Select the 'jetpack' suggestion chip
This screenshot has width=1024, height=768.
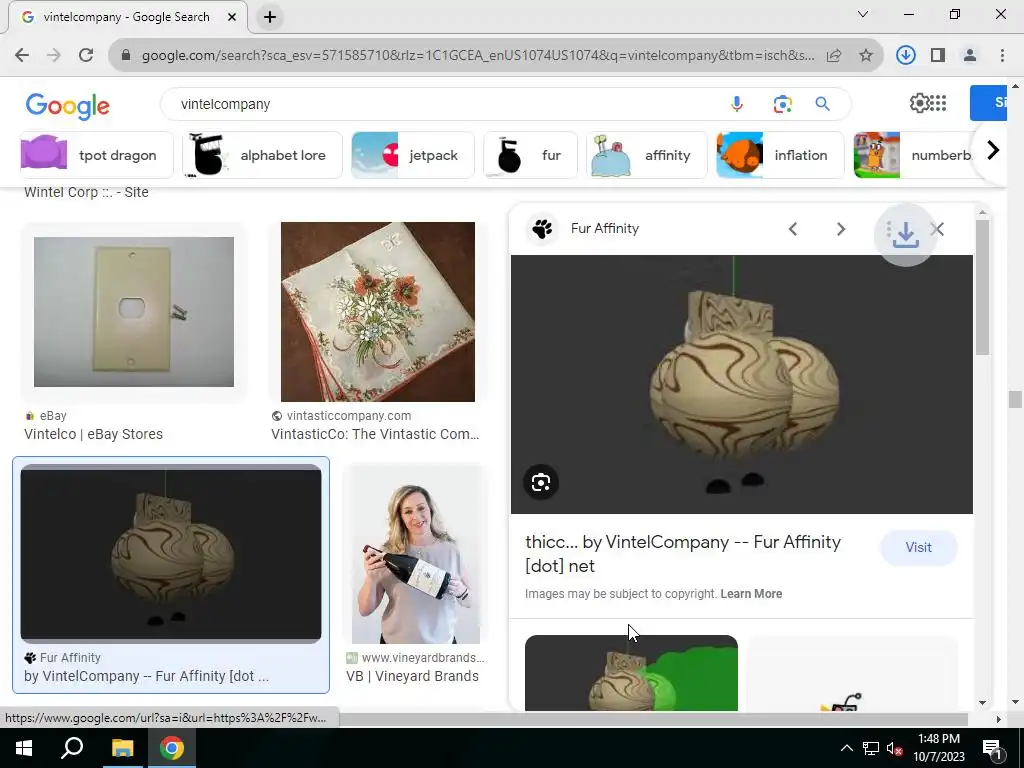tap(413, 155)
